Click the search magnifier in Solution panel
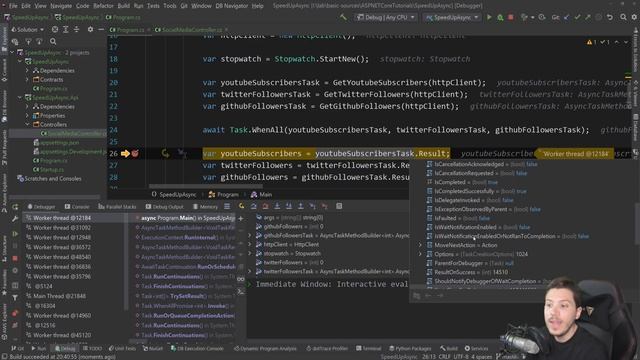Viewport: 640px width, 360px height. coord(53,41)
